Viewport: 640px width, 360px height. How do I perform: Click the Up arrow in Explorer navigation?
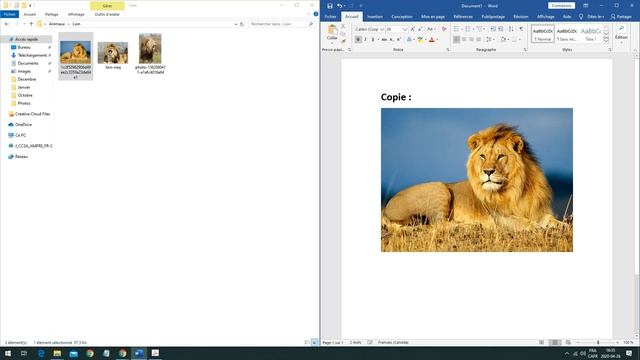click(x=31, y=24)
